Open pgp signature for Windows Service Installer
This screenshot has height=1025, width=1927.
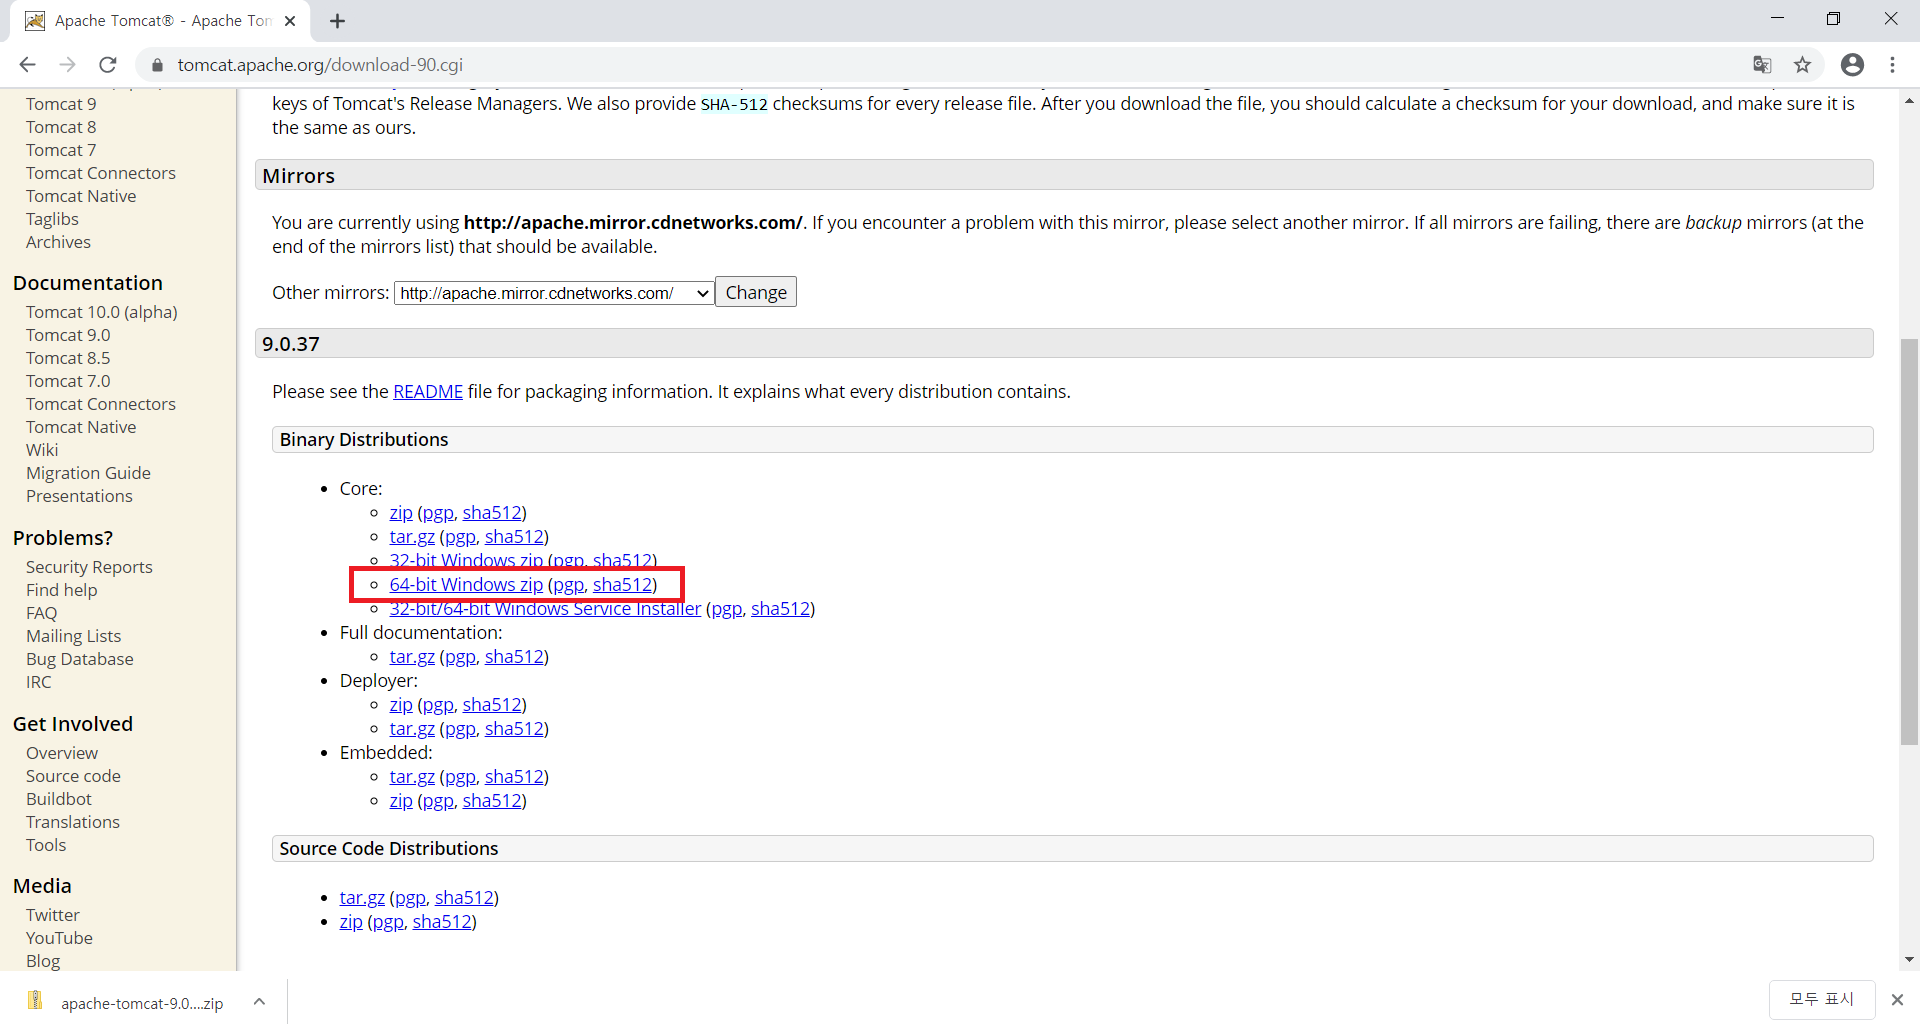[x=726, y=609]
